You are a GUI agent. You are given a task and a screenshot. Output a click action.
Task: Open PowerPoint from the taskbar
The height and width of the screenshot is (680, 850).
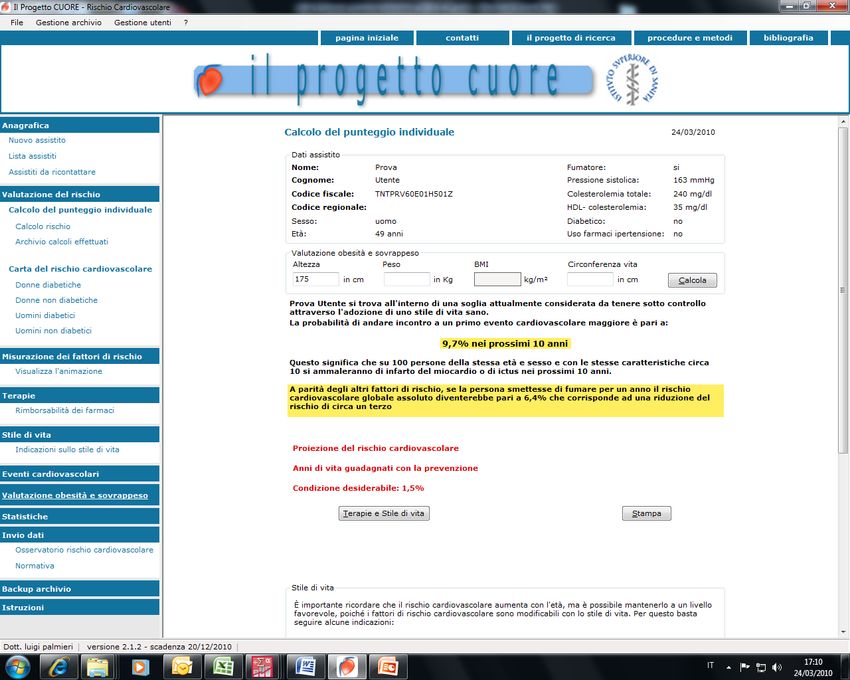[388, 666]
